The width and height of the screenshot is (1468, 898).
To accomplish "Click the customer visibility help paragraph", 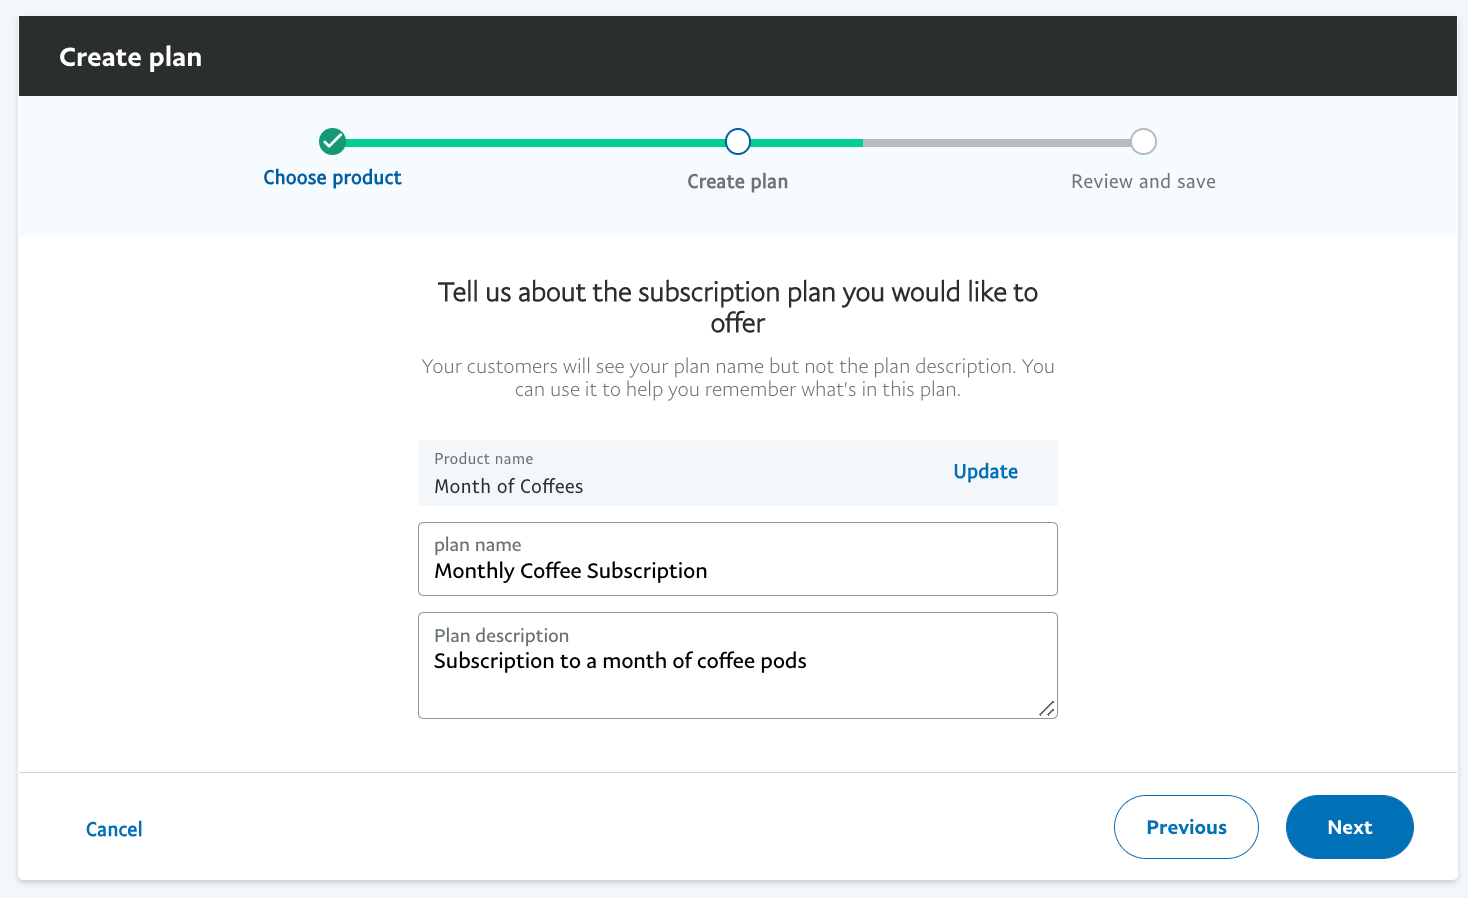I will (x=737, y=378).
